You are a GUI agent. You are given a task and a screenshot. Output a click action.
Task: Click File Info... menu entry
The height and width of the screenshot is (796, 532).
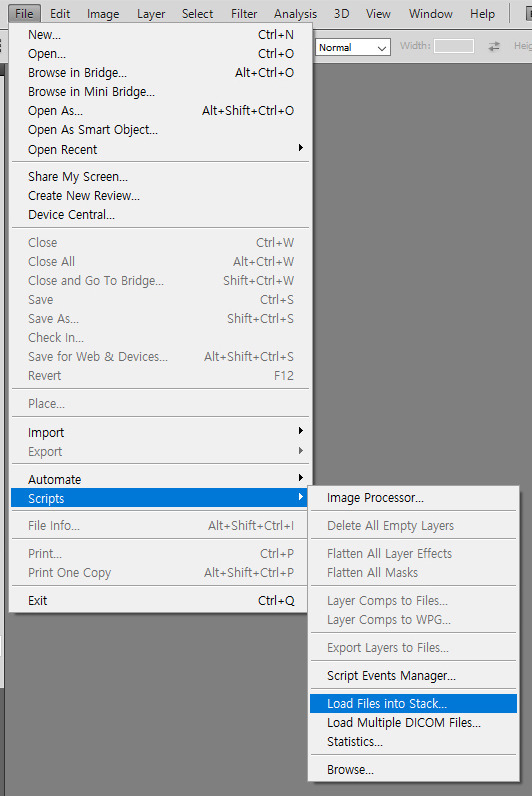(x=160, y=525)
